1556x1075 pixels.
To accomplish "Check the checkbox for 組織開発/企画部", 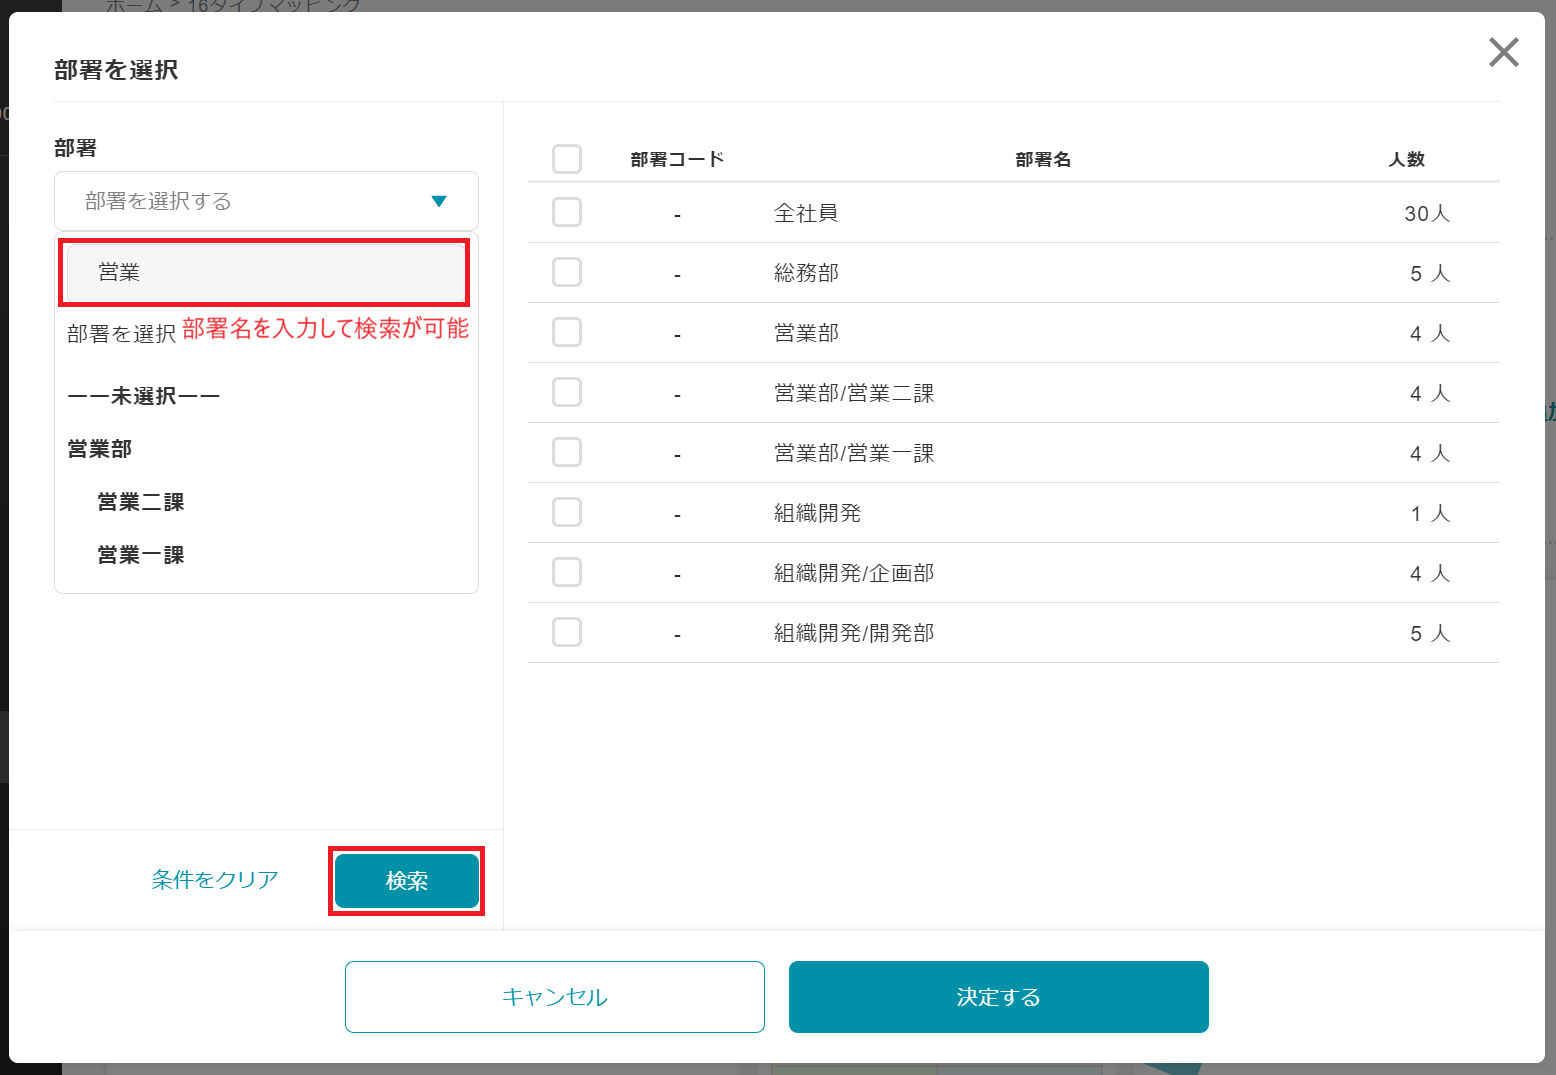I will click(566, 572).
